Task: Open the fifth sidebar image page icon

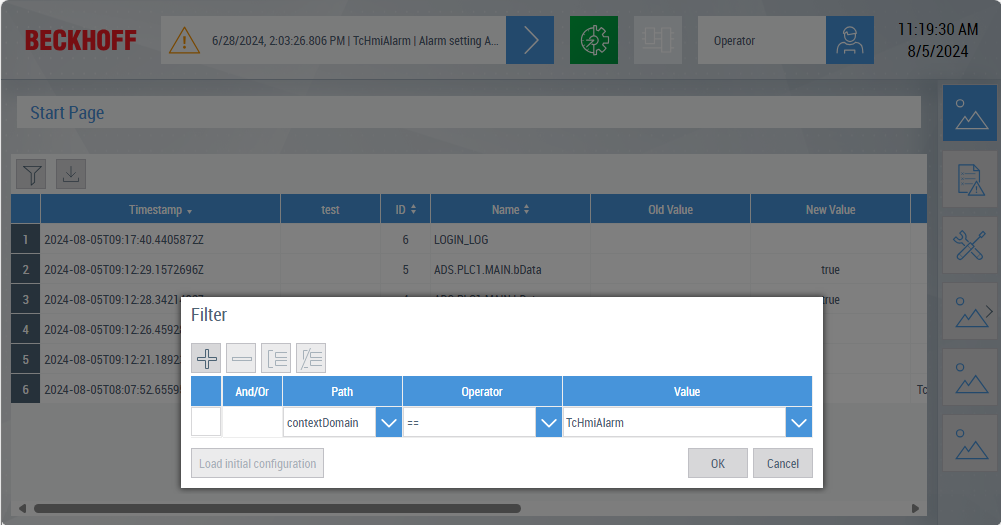Action: [970, 377]
